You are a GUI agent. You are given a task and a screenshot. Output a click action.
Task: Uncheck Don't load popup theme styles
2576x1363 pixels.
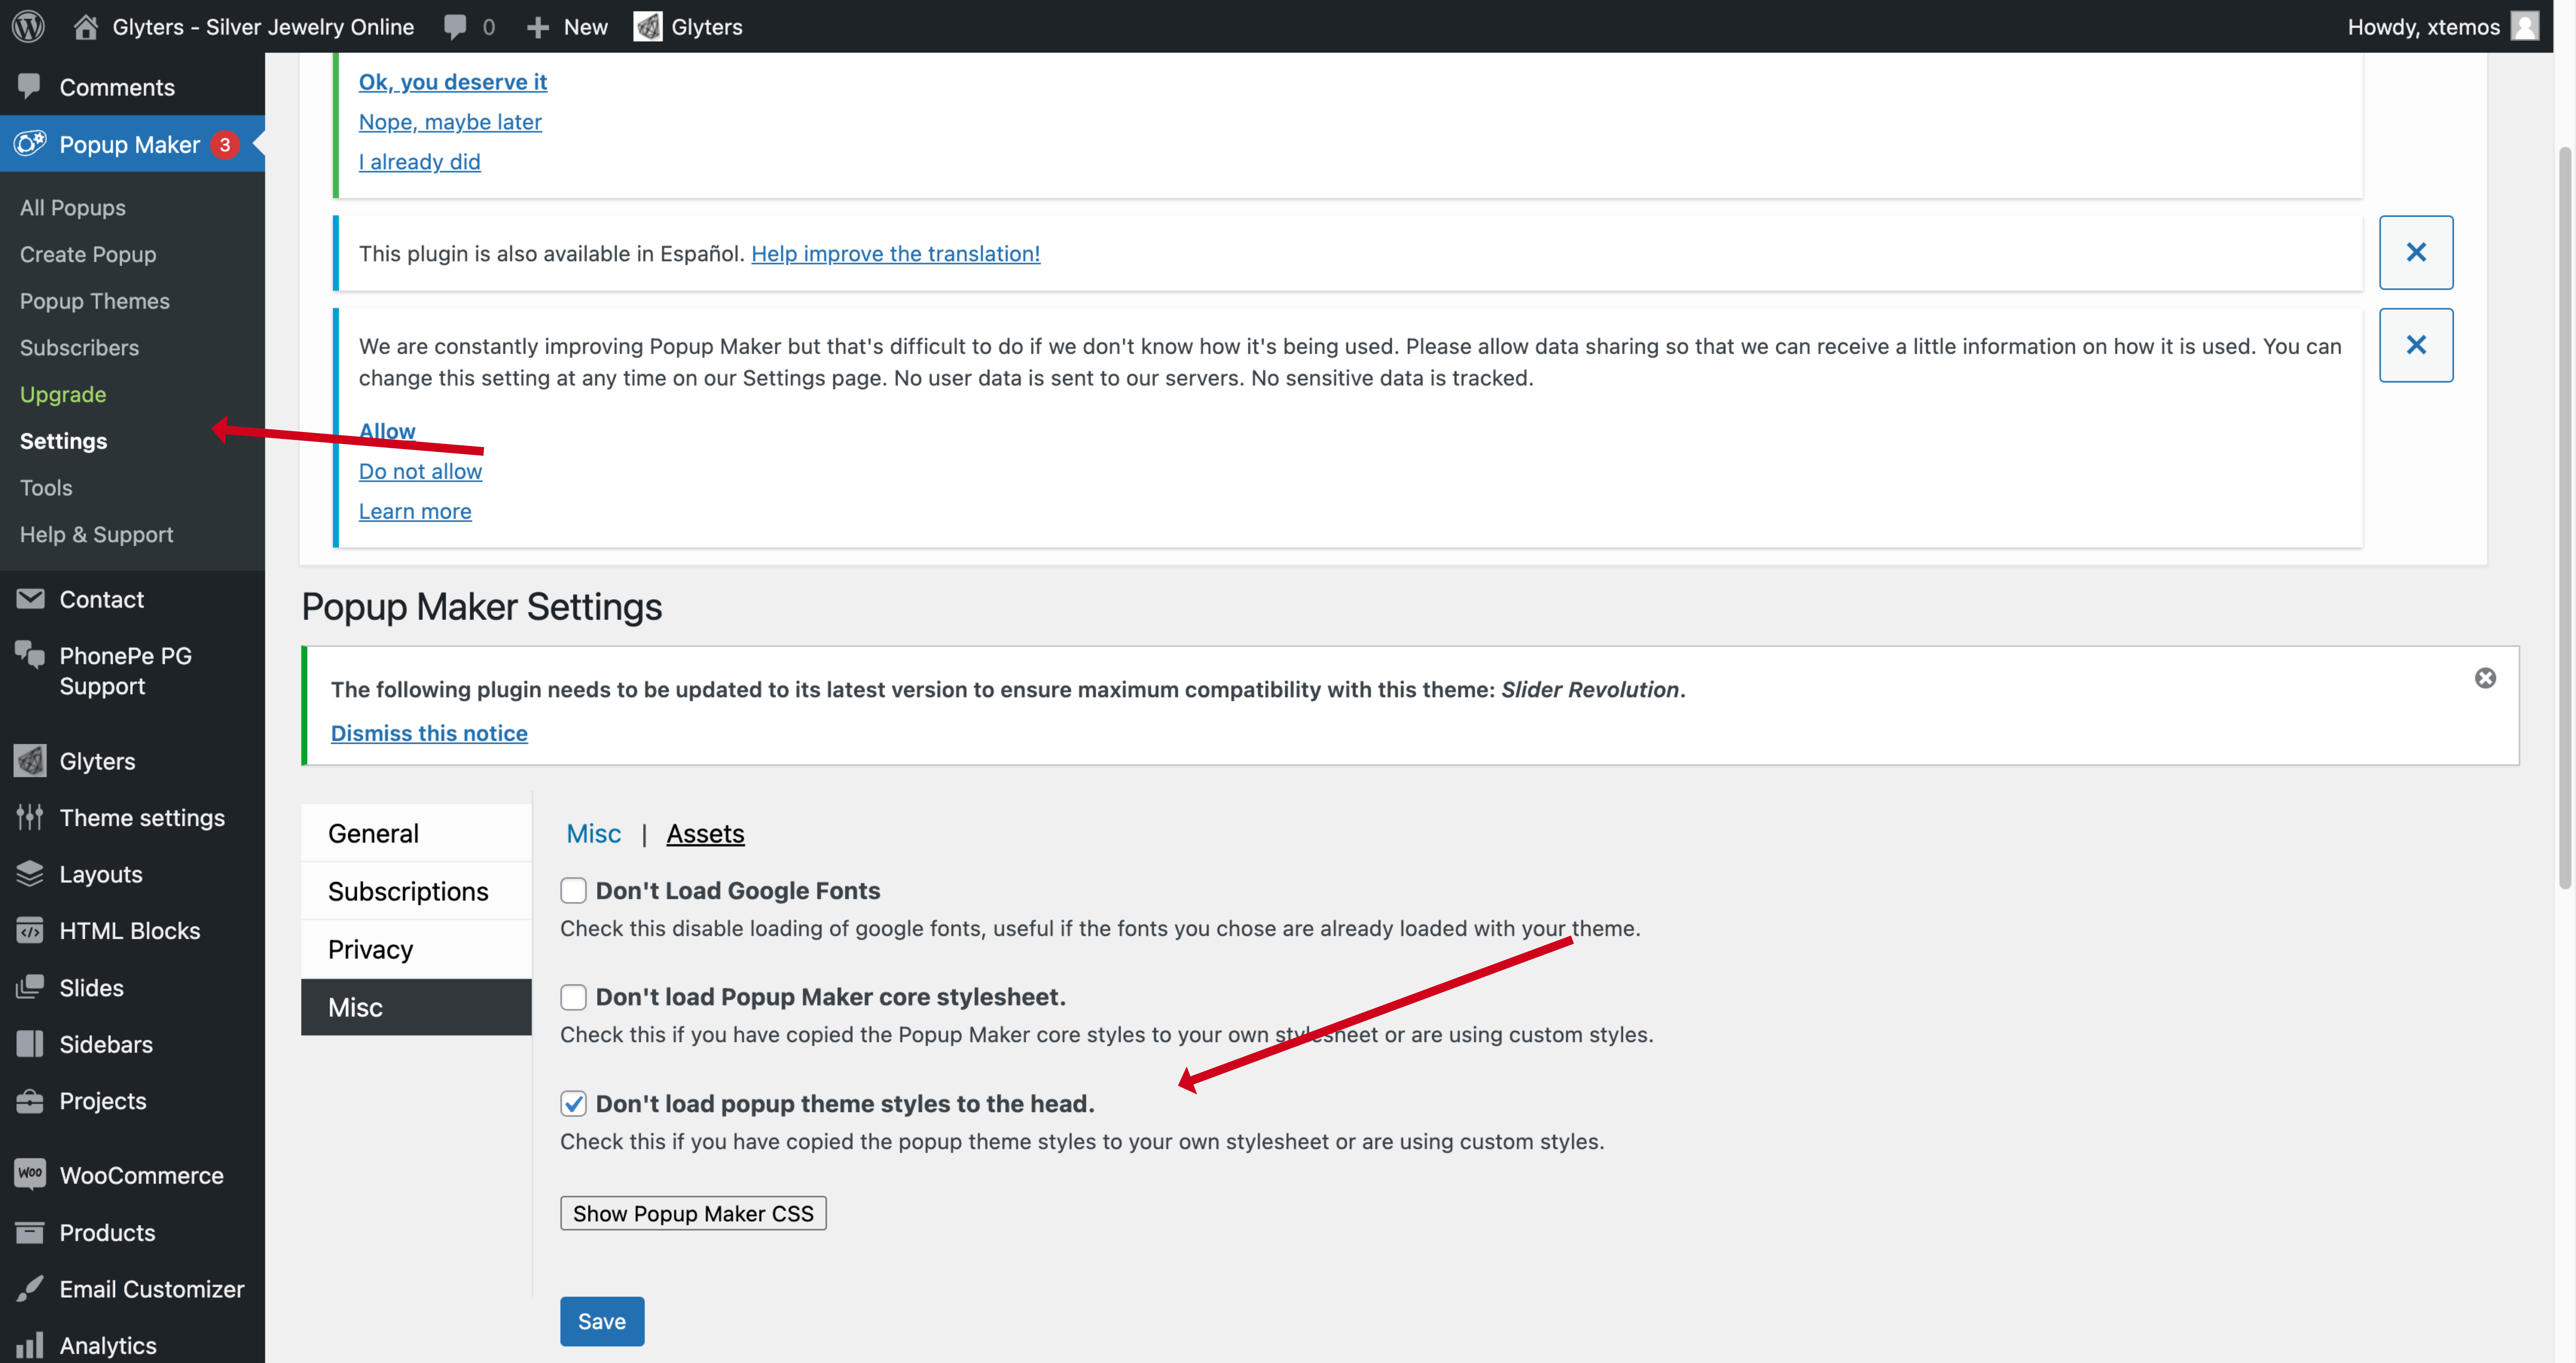(x=573, y=1104)
